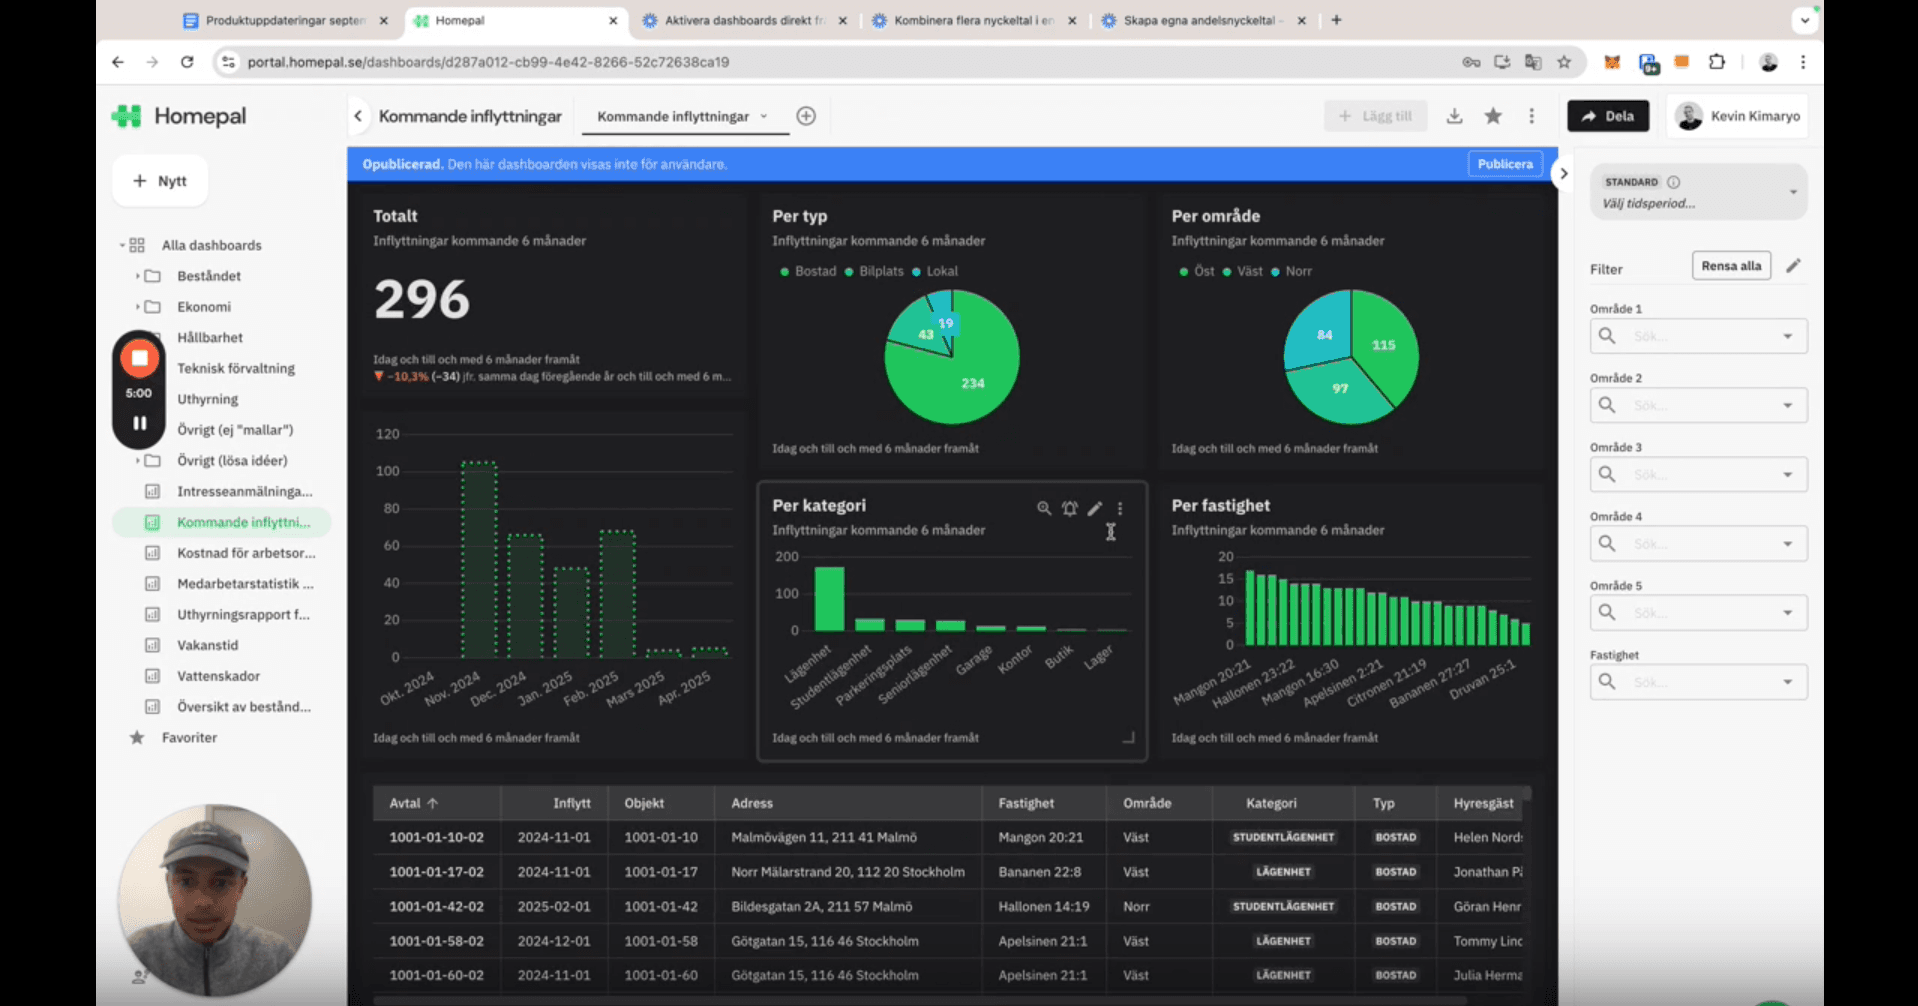Screen dimensions: 1918x1006
Task: Click the Homepal logo icon
Action: [x=126, y=116]
